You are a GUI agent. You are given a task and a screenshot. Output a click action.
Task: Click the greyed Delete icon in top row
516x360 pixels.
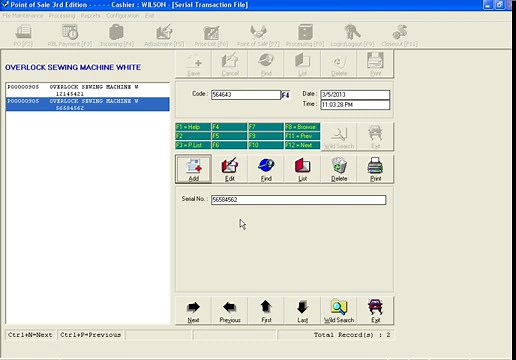(x=339, y=64)
